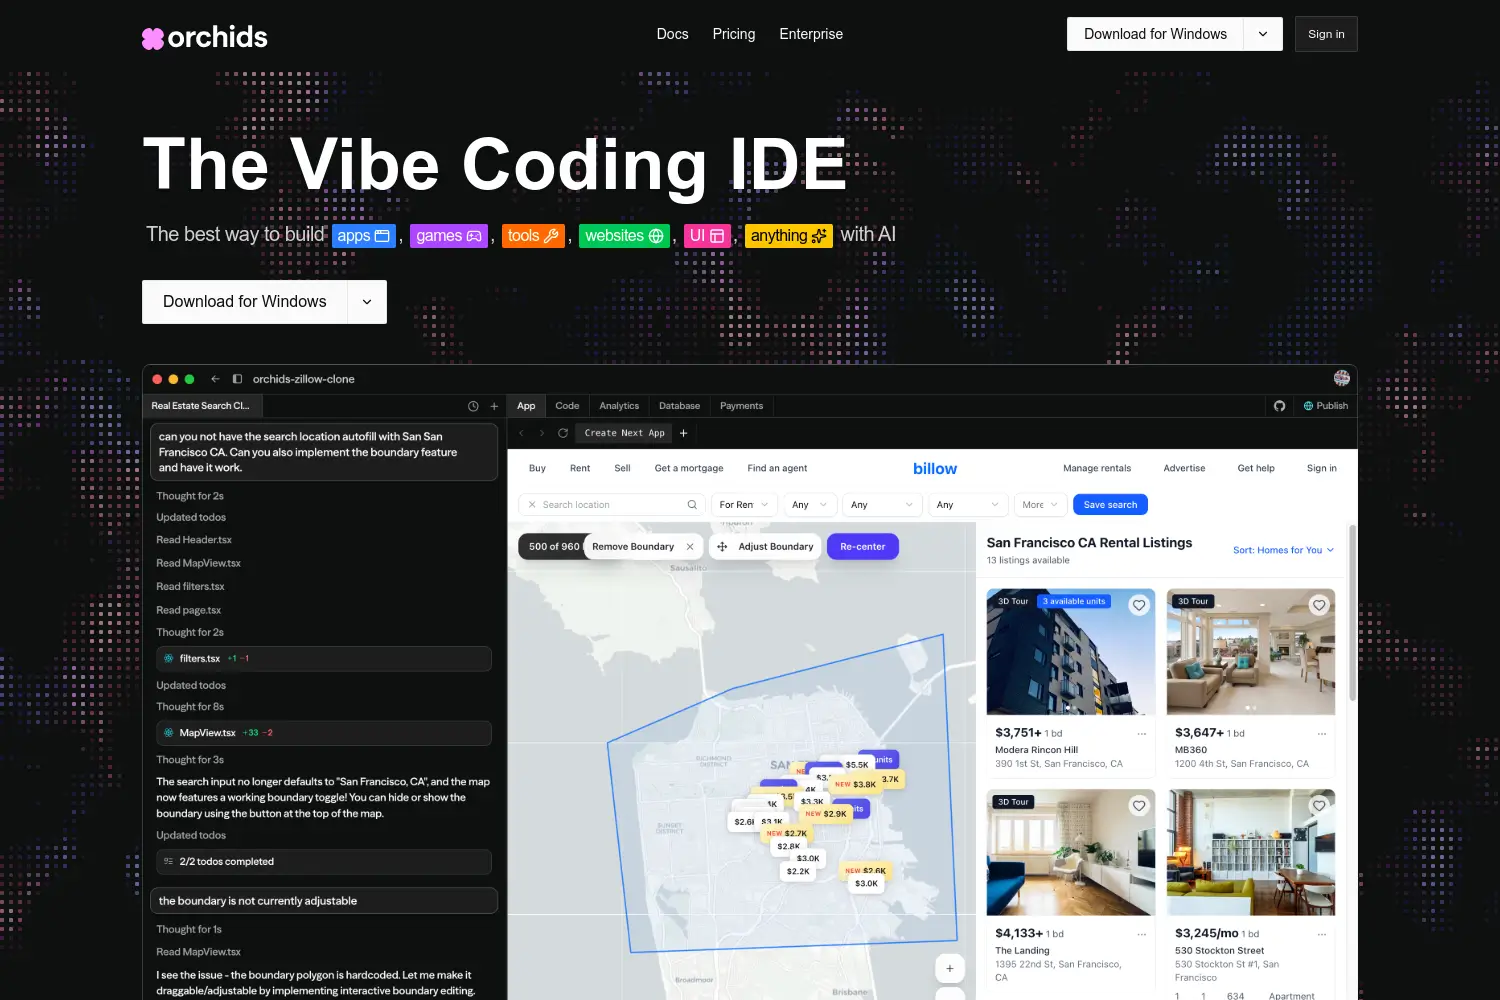The height and width of the screenshot is (1000, 1500).
Task: Open the MB360 listing photo
Action: pyautogui.click(x=1250, y=652)
